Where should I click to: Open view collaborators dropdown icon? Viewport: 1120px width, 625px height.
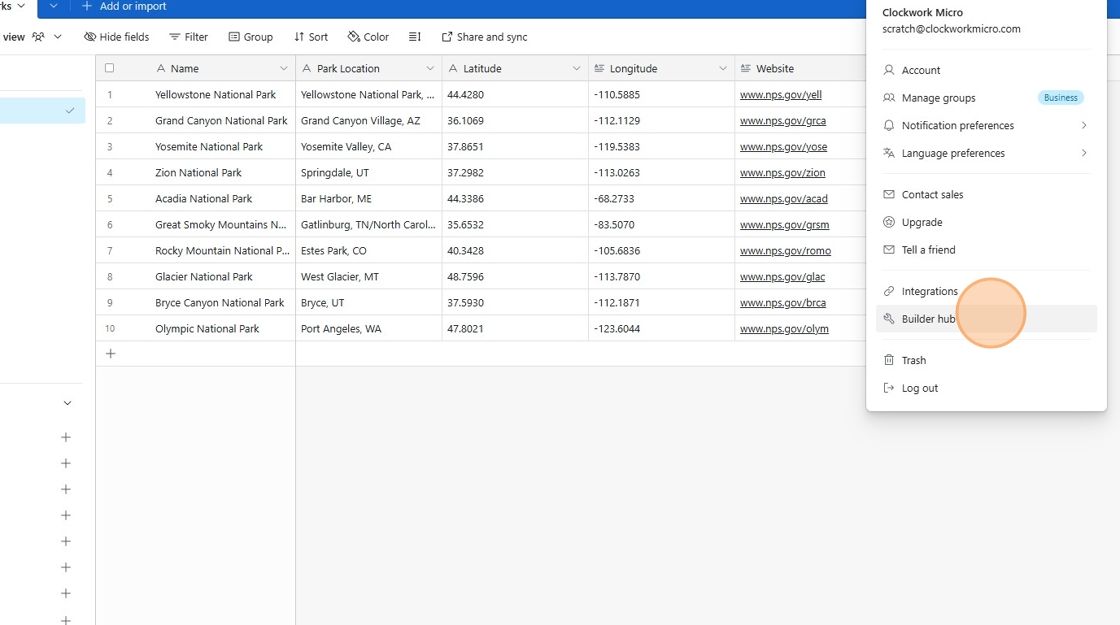pyautogui.click(x=39, y=37)
